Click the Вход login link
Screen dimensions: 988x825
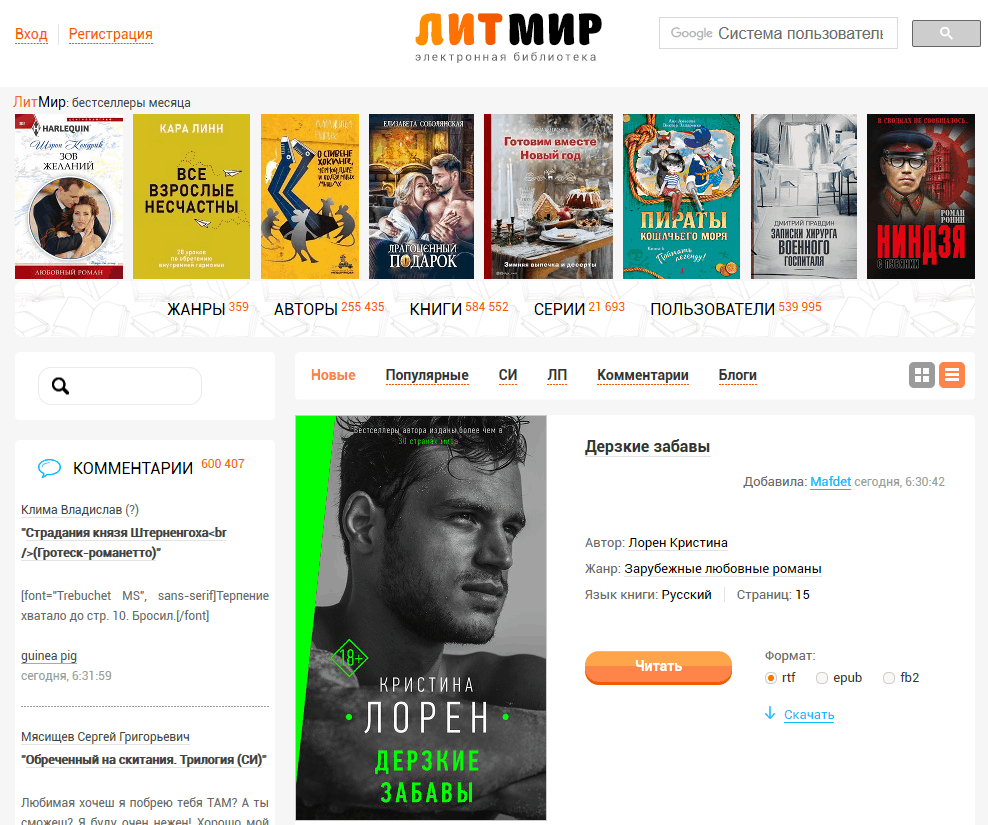pos(32,34)
